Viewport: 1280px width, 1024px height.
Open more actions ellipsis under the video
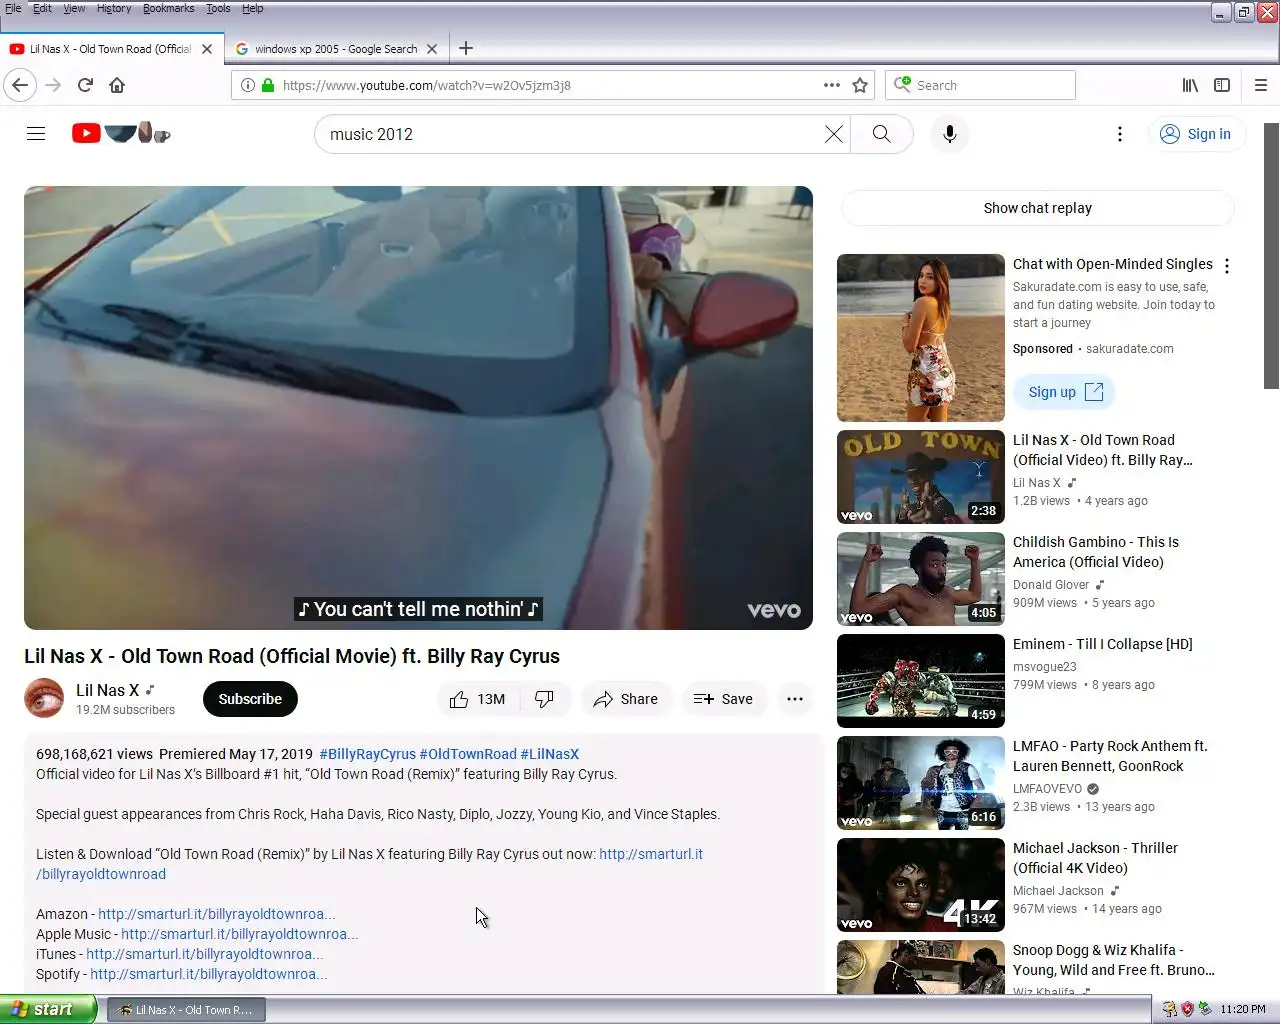(x=795, y=699)
